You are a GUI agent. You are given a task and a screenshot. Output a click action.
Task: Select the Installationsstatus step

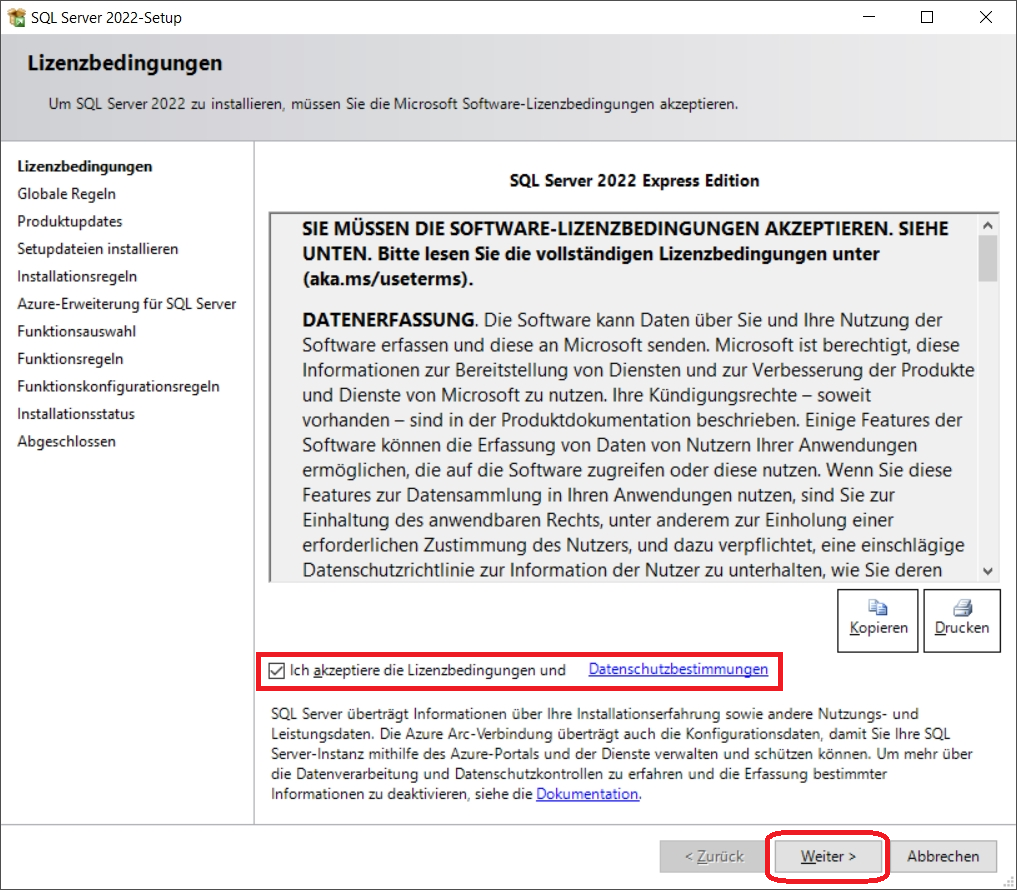click(x=76, y=414)
